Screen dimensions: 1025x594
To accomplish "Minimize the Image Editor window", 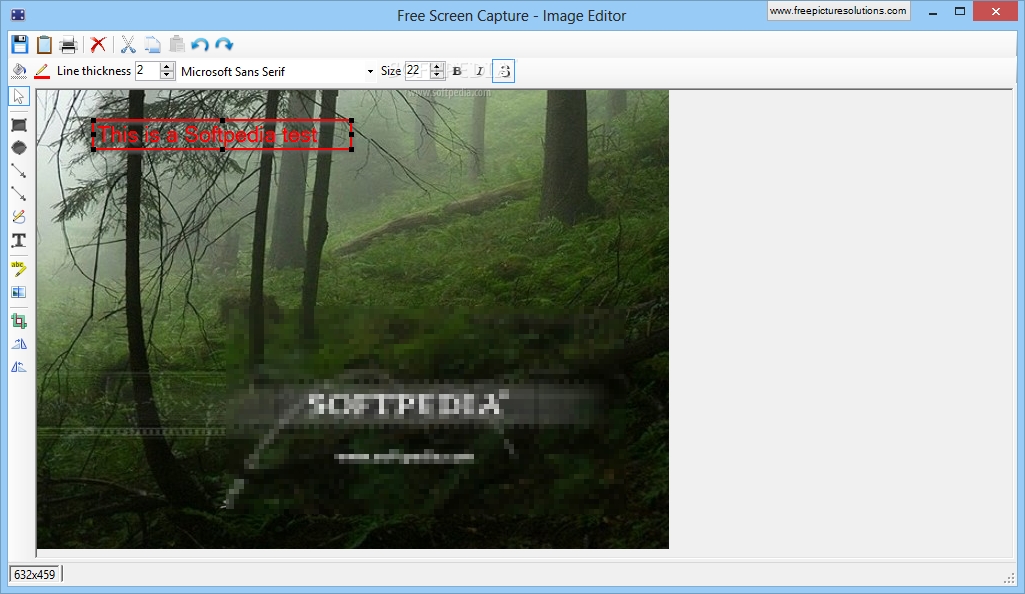I will [x=933, y=12].
